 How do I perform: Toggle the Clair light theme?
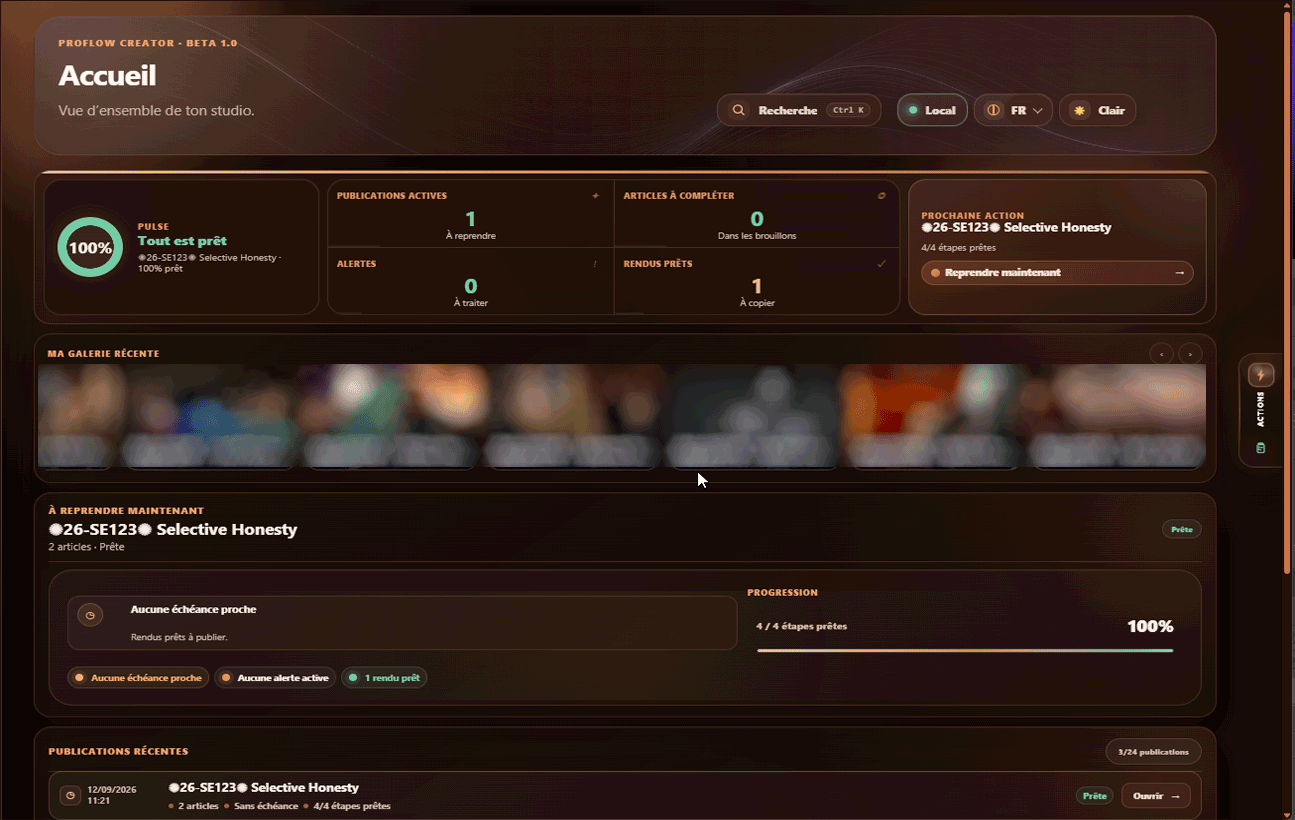[x=1097, y=110]
